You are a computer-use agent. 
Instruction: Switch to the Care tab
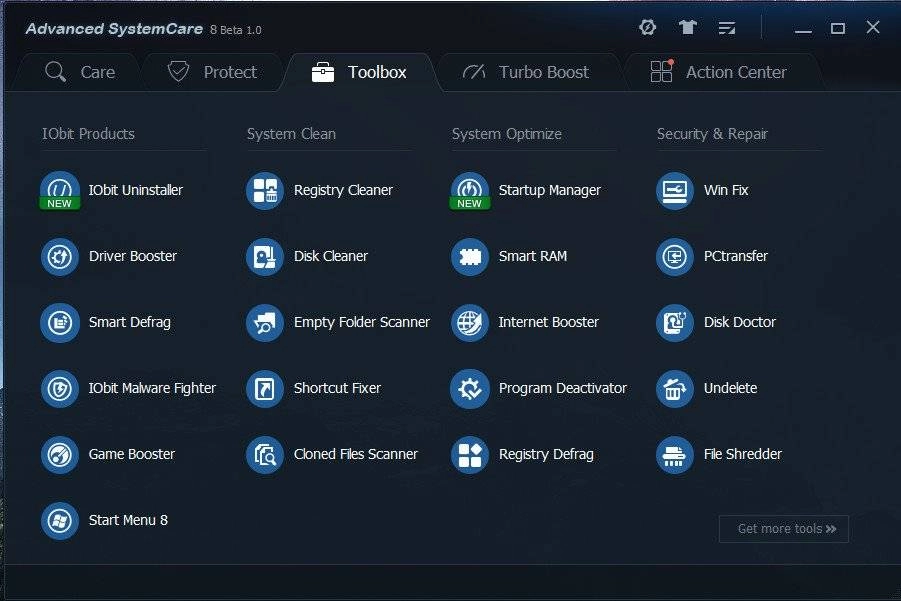pyautogui.click(x=80, y=72)
